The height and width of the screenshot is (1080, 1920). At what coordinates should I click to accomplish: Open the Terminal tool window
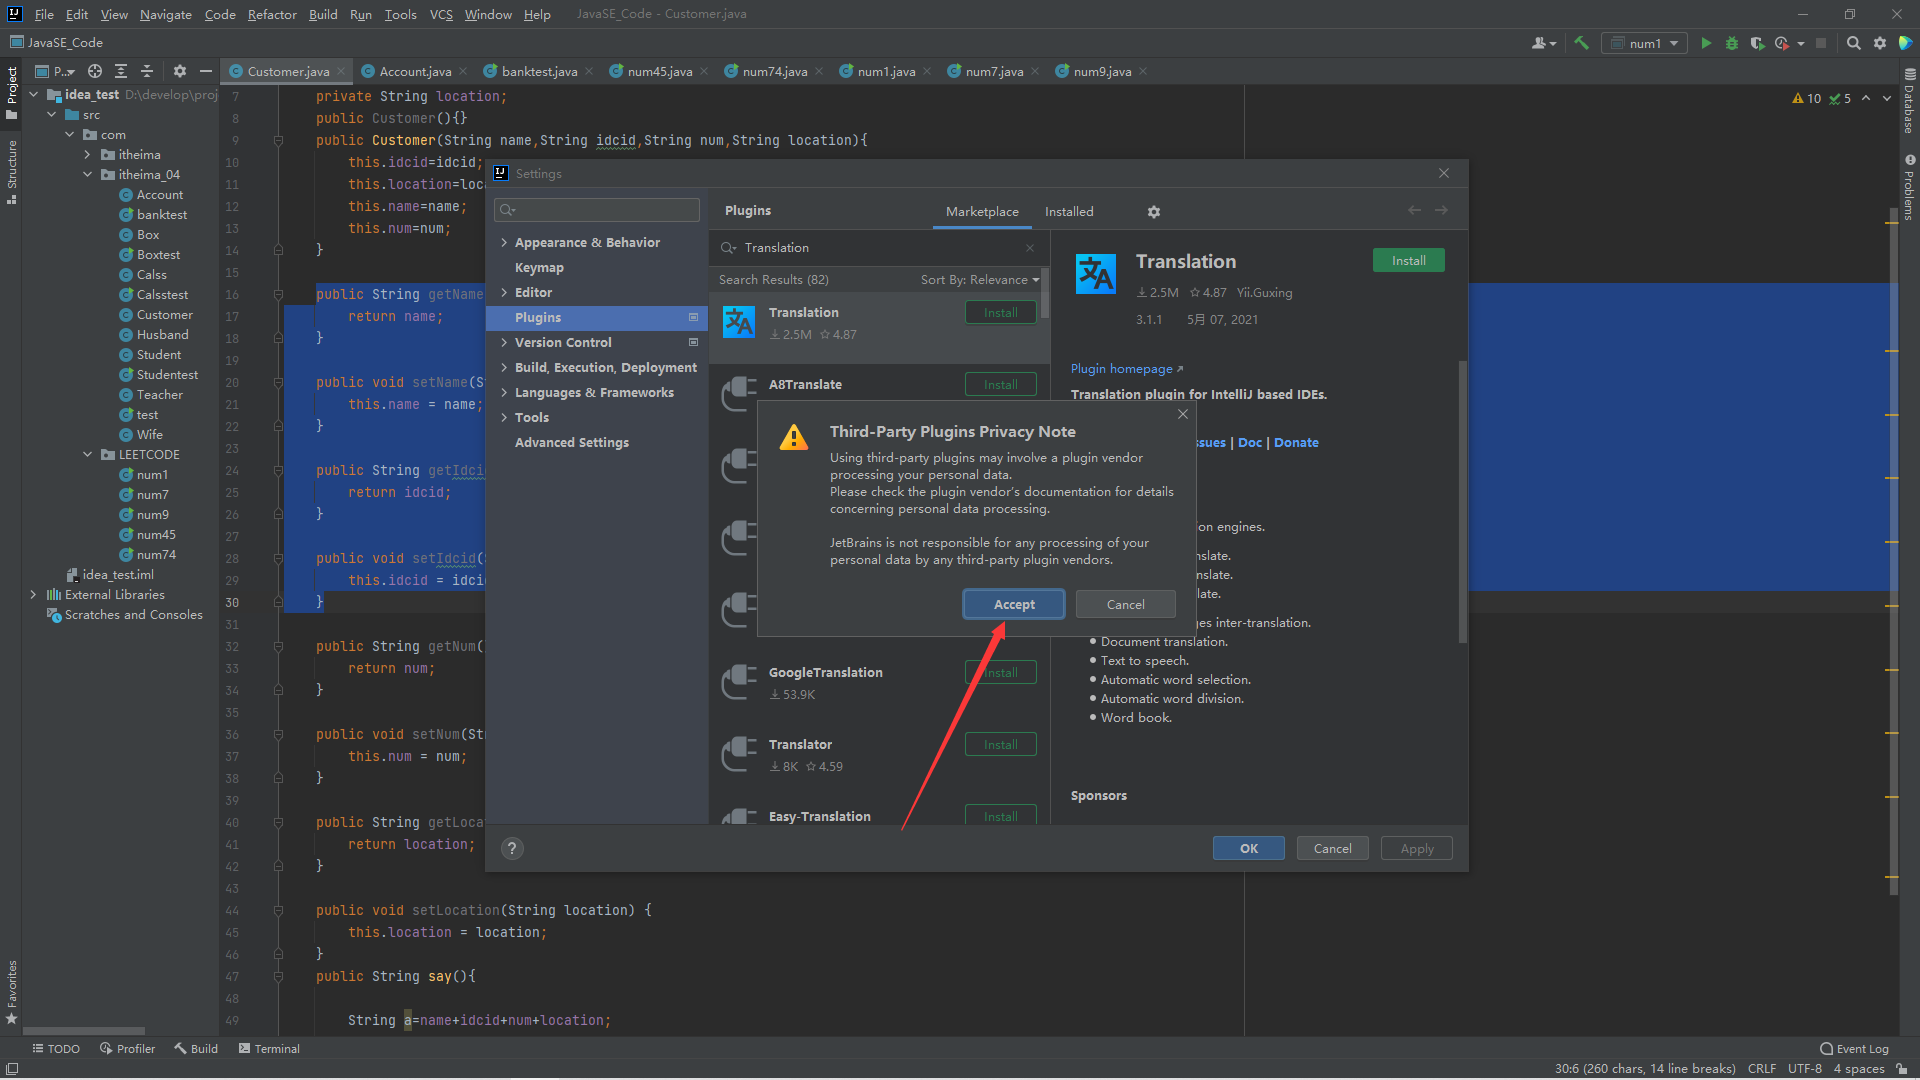tap(269, 1048)
